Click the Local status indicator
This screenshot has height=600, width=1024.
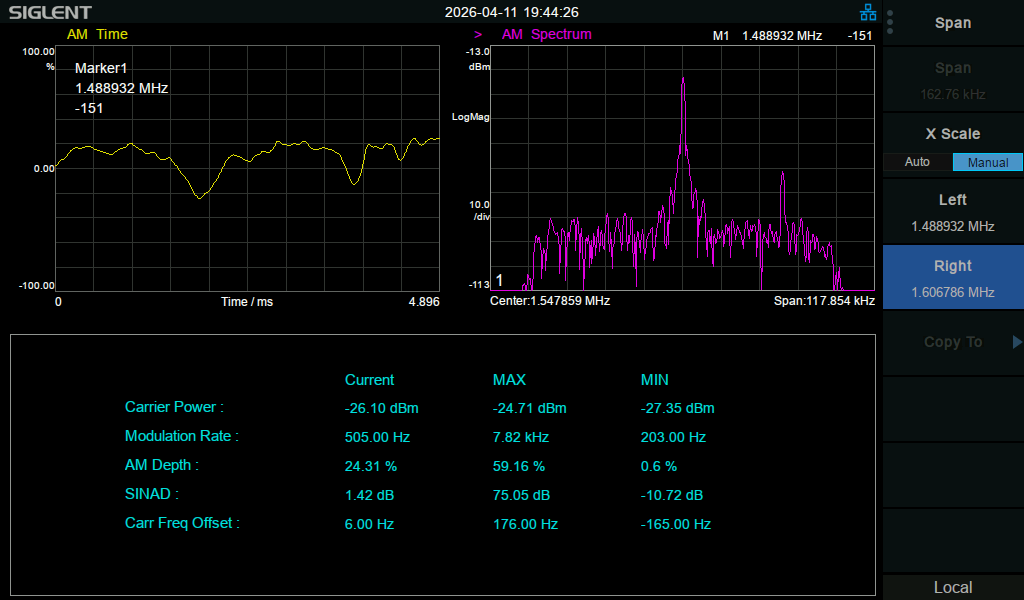point(953,587)
